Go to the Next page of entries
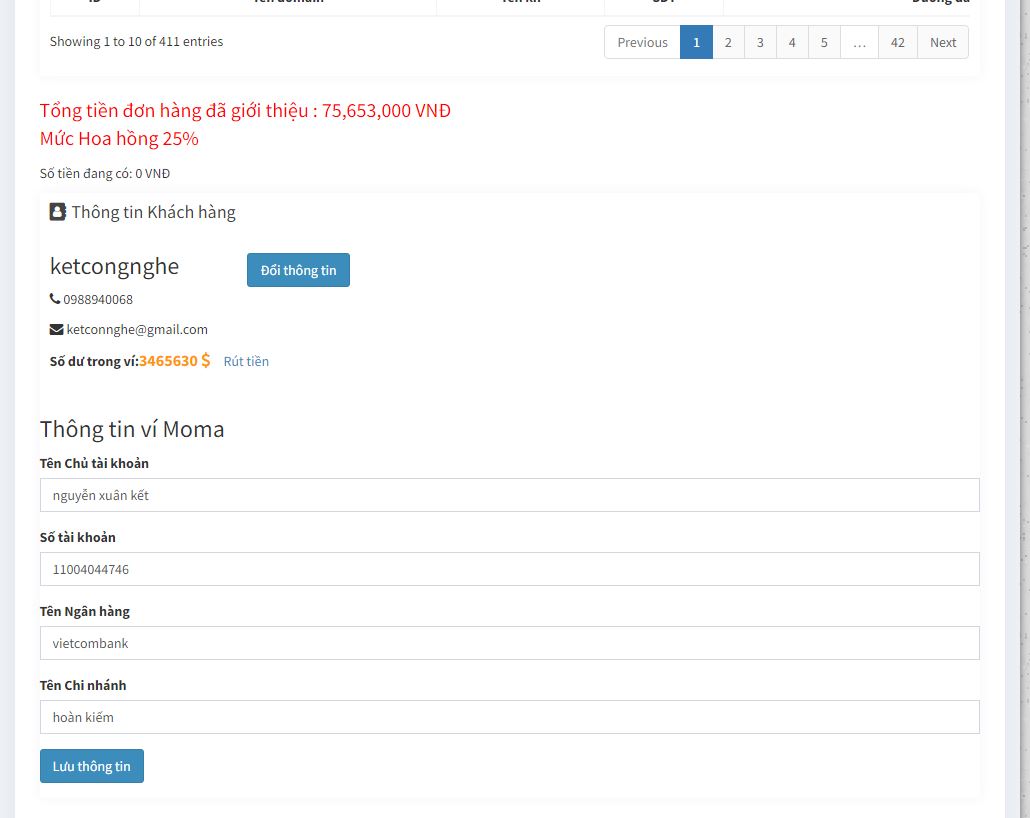Image resolution: width=1030 pixels, height=818 pixels. click(x=942, y=42)
